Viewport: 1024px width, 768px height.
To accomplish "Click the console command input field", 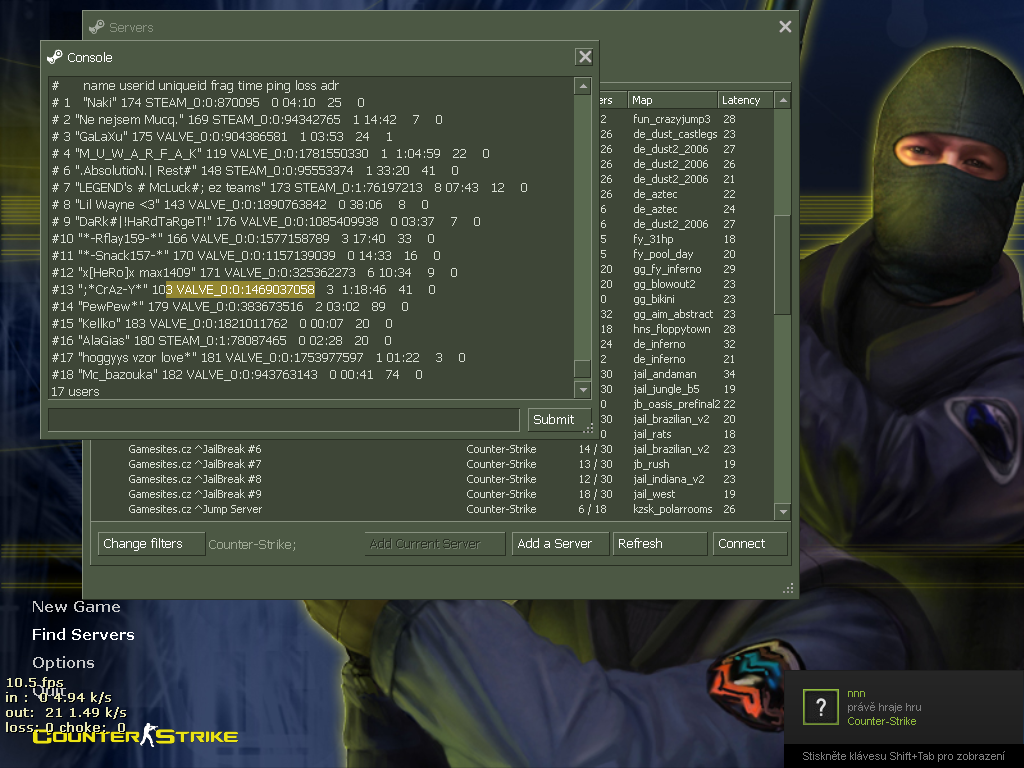I will [x=284, y=419].
